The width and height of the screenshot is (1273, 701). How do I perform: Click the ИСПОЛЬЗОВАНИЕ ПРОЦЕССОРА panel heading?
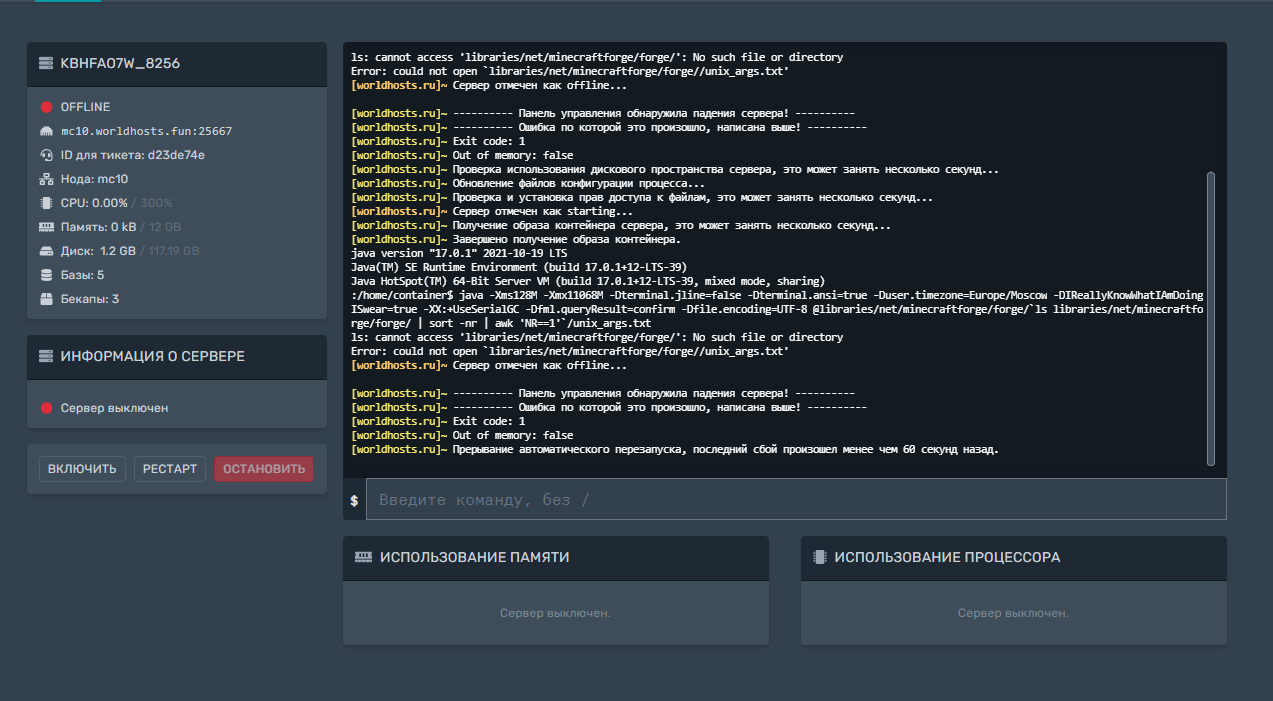pyautogui.click(x=948, y=557)
